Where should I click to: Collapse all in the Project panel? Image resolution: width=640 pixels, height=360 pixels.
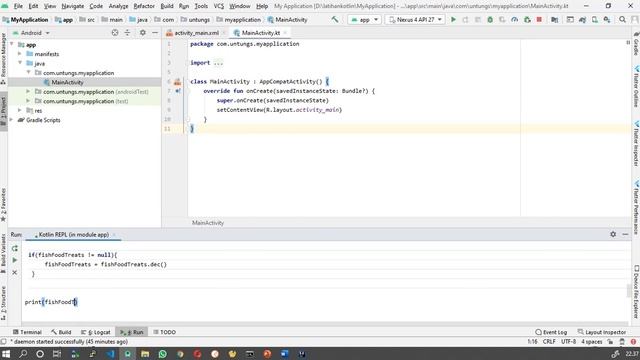127,33
